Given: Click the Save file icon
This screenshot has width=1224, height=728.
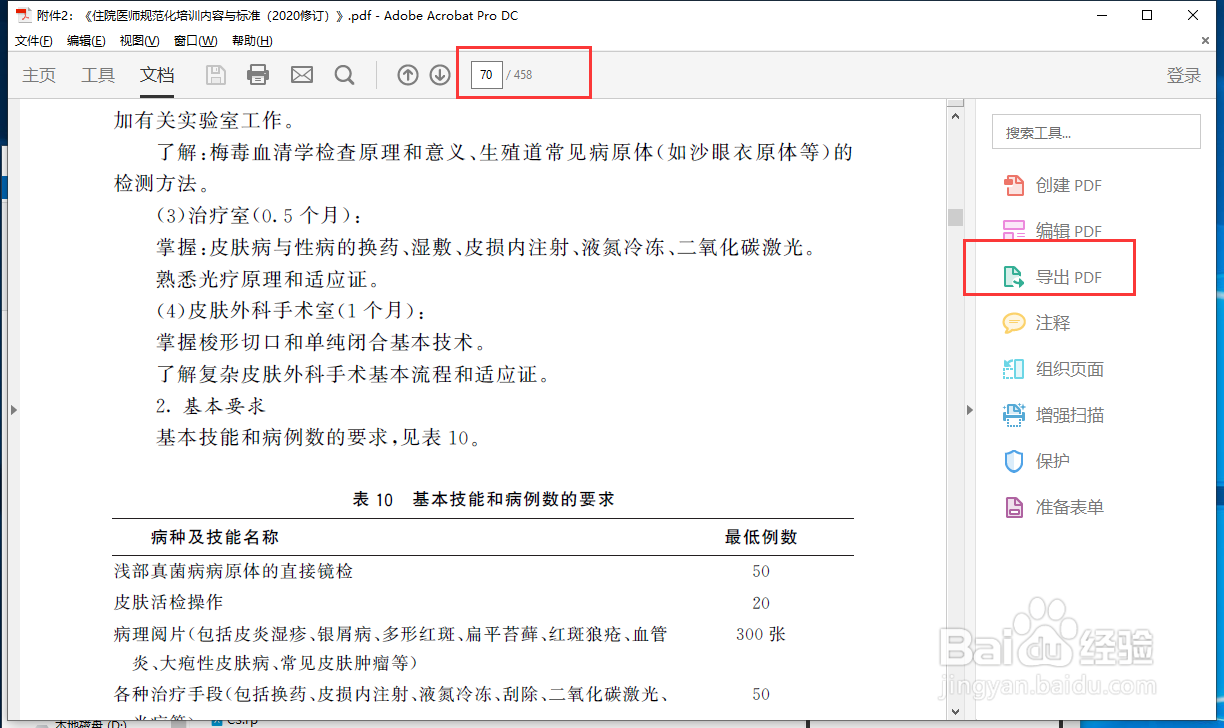Looking at the screenshot, I should pos(215,75).
